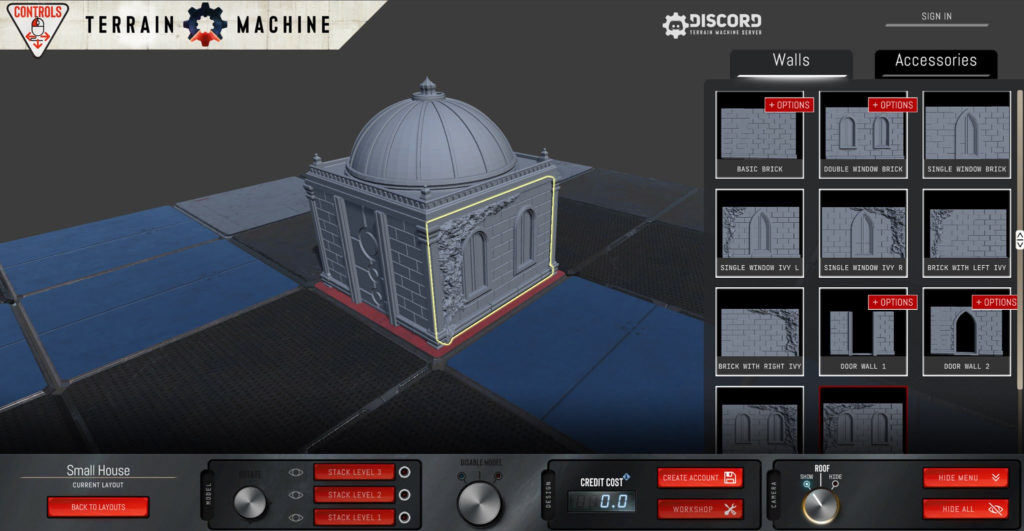Click the Credit Cost info icon
Screen dimensions: 1024x531
point(626,477)
